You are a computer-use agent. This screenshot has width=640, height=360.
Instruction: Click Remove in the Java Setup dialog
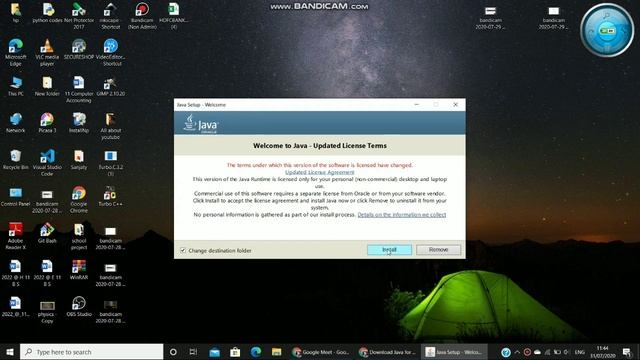(x=438, y=250)
